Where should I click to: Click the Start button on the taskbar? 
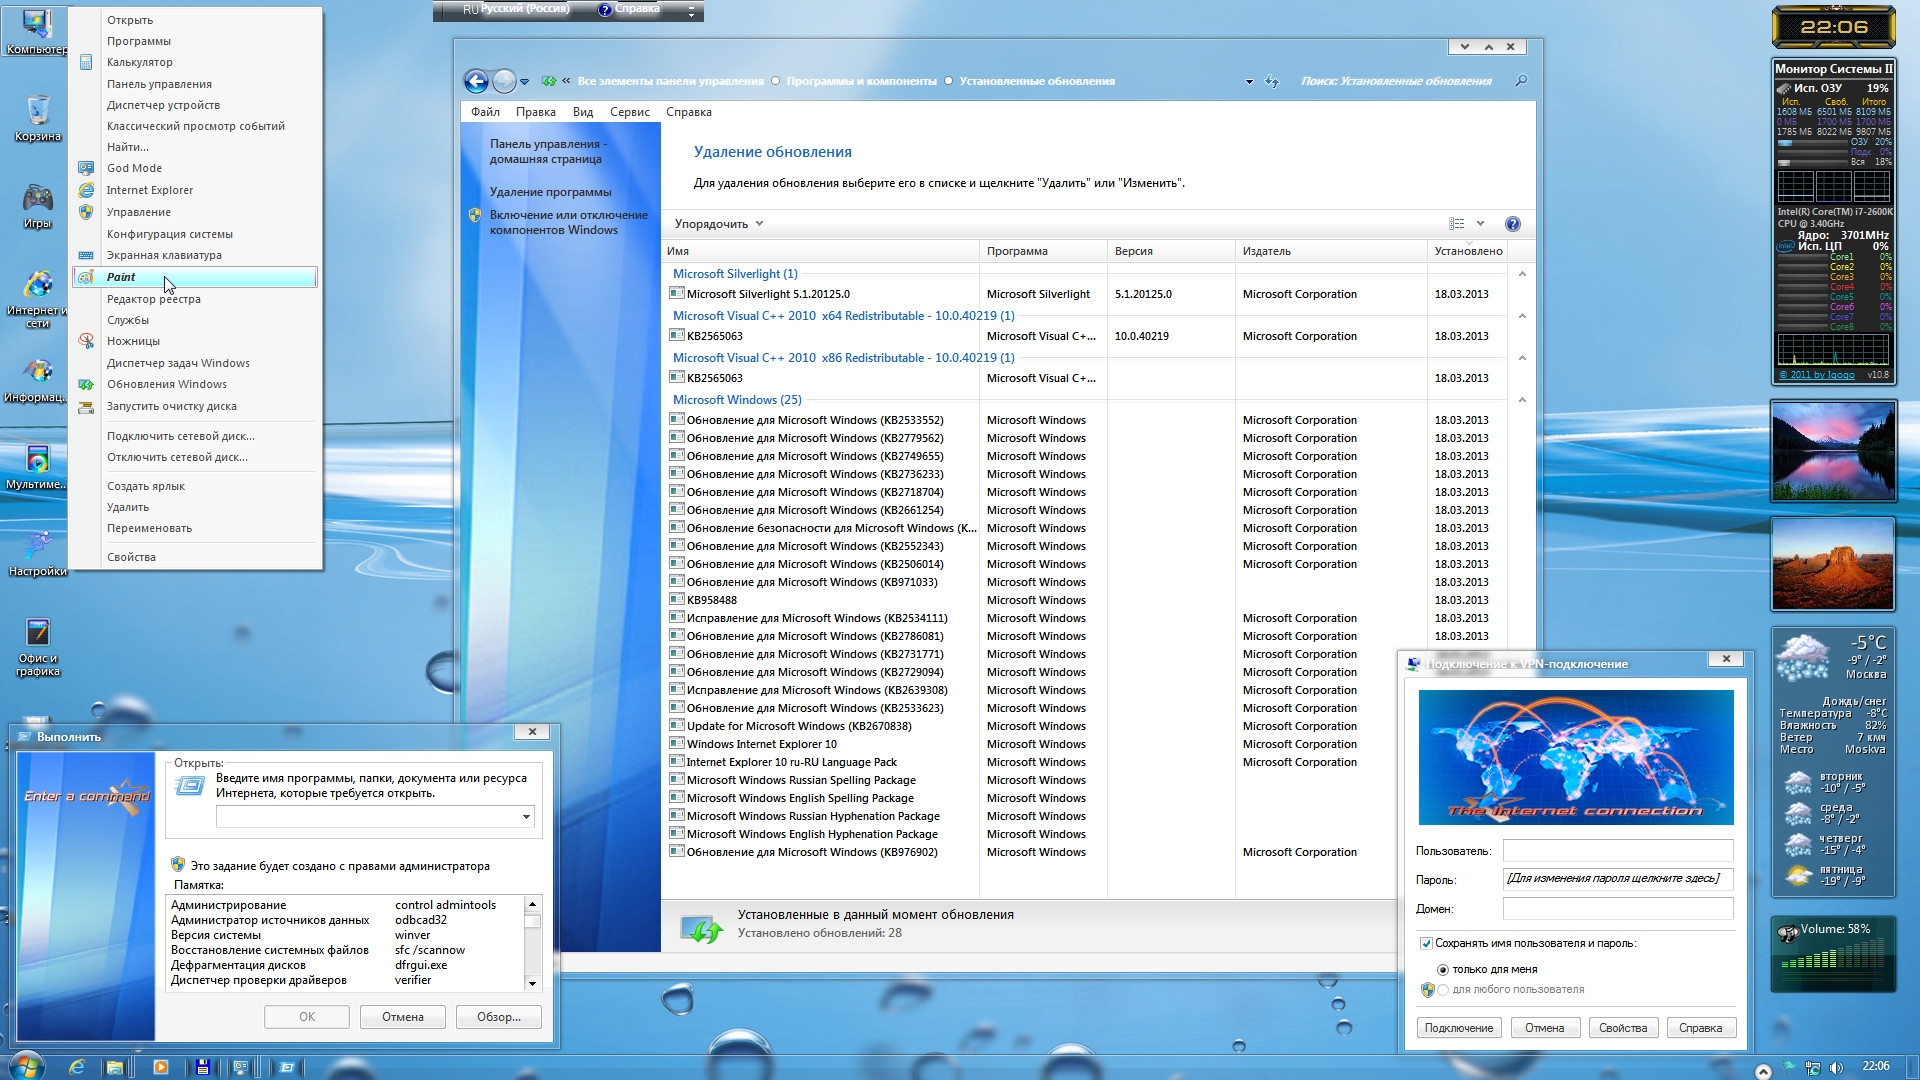(x=26, y=1066)
